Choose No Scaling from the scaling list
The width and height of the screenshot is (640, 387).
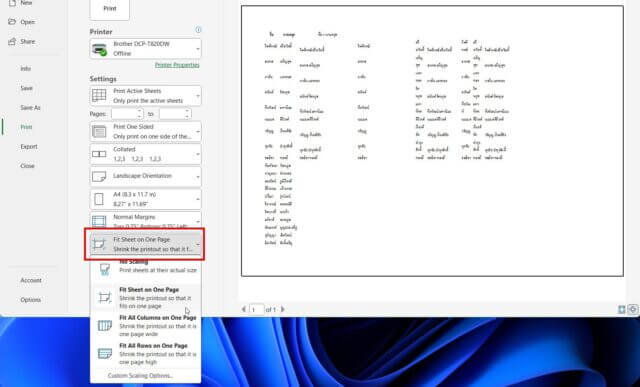coord(146,267)
